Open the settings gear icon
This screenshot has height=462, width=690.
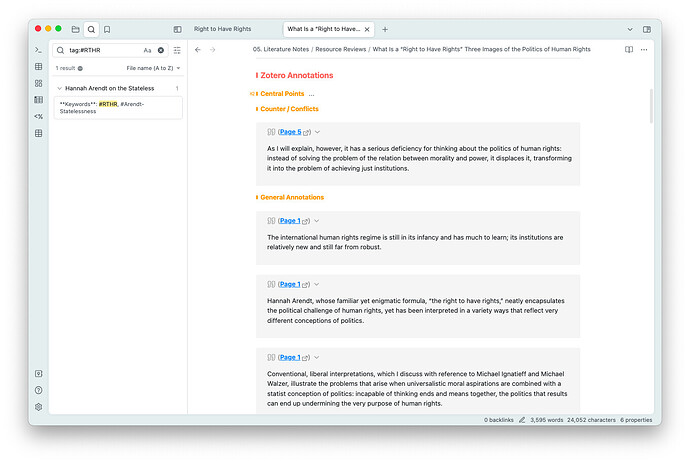click(38, 407)
